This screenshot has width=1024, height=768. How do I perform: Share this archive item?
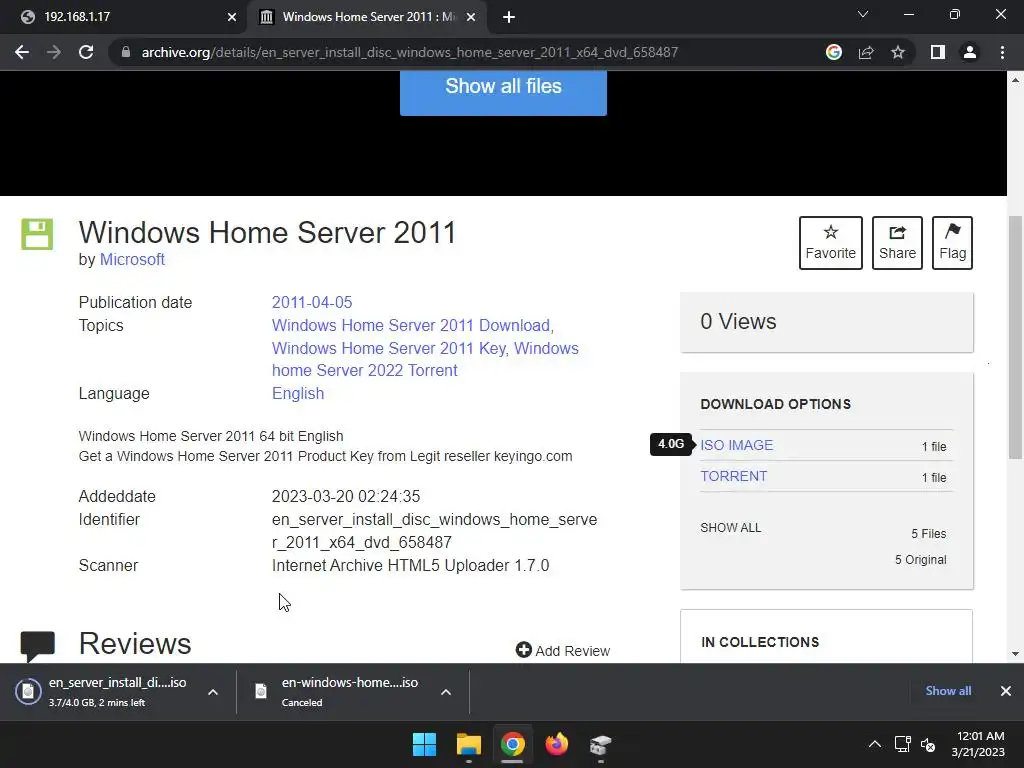click(x=897, y=243)
